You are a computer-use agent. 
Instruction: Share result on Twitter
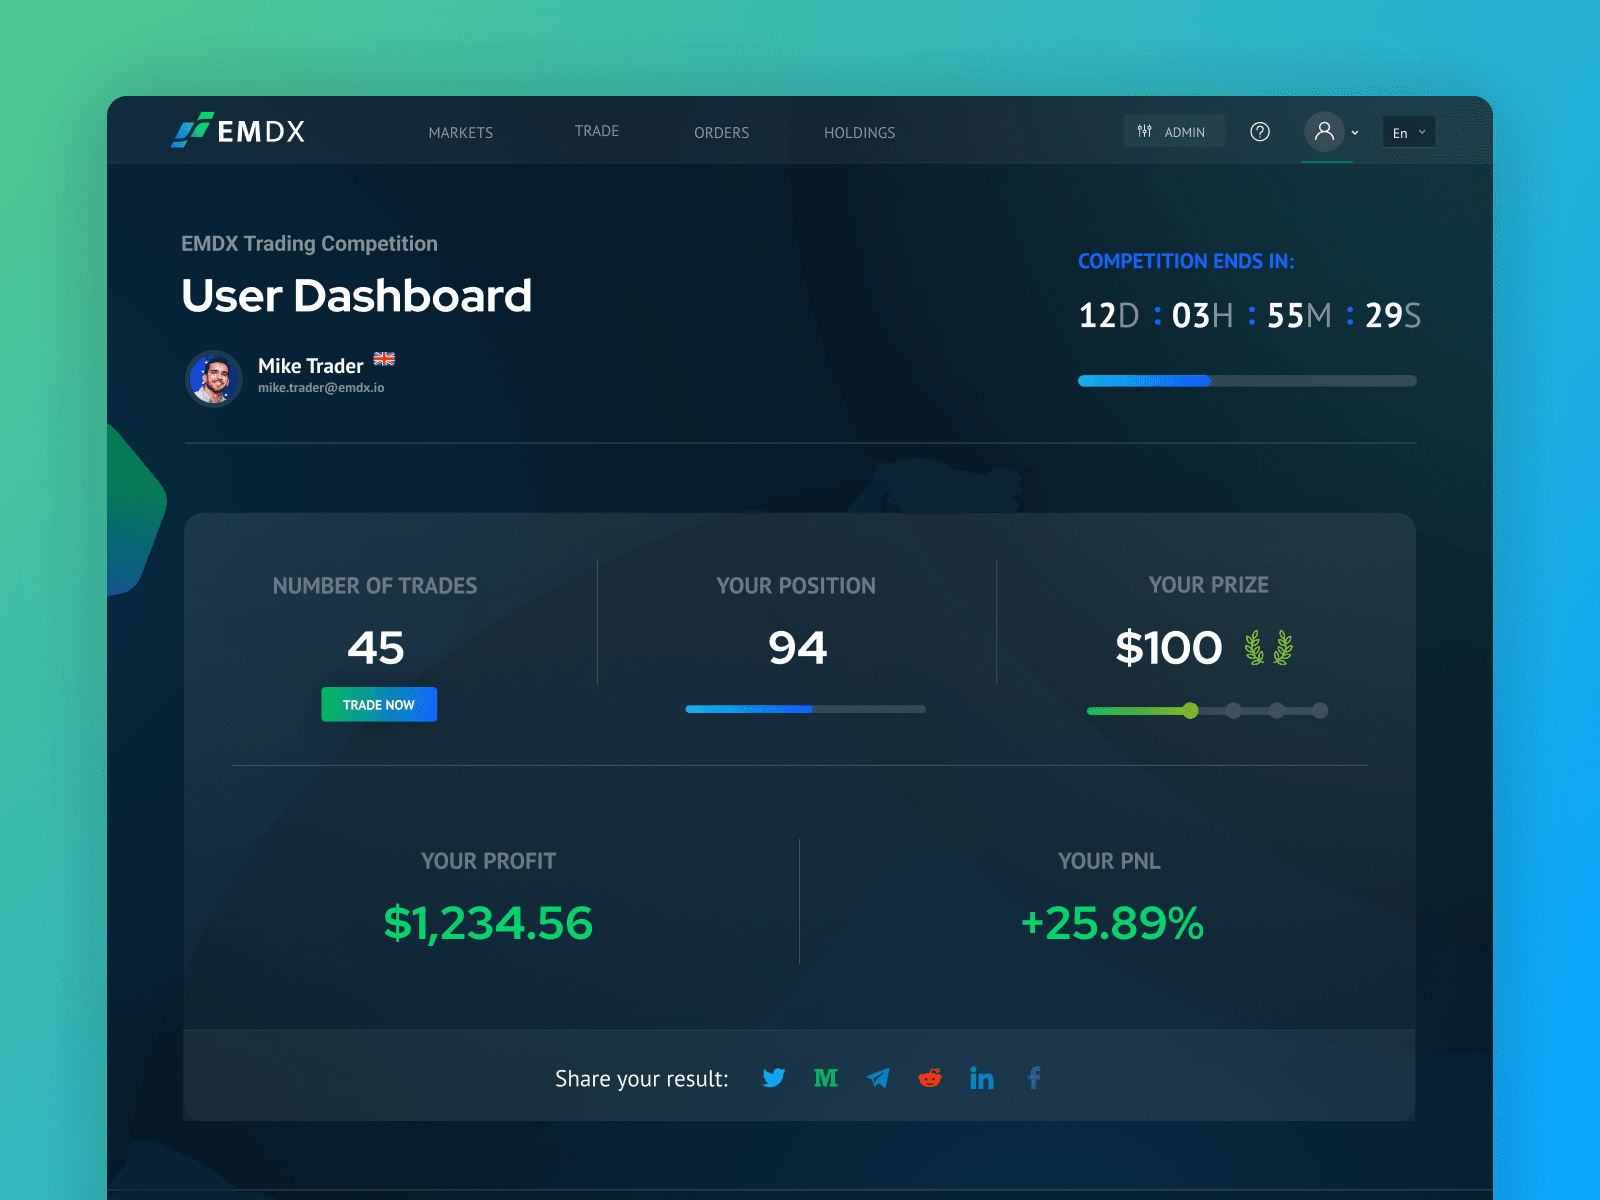click(x=773, y=1078)
